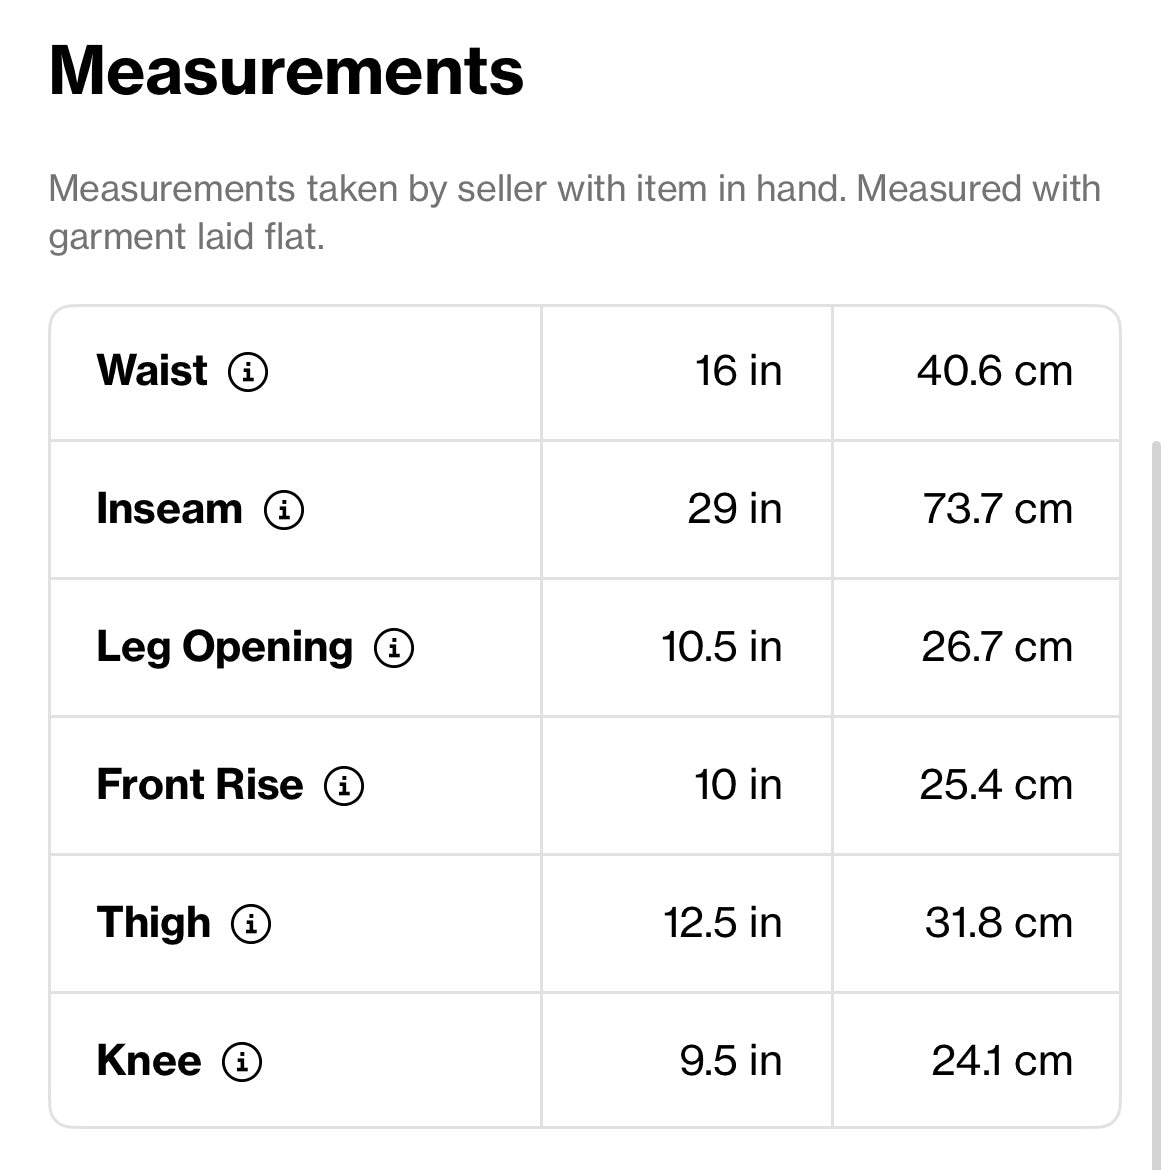Select the 25.4 cm front rise value
Screen dimensions: 1170x1170
click(996, 785)
